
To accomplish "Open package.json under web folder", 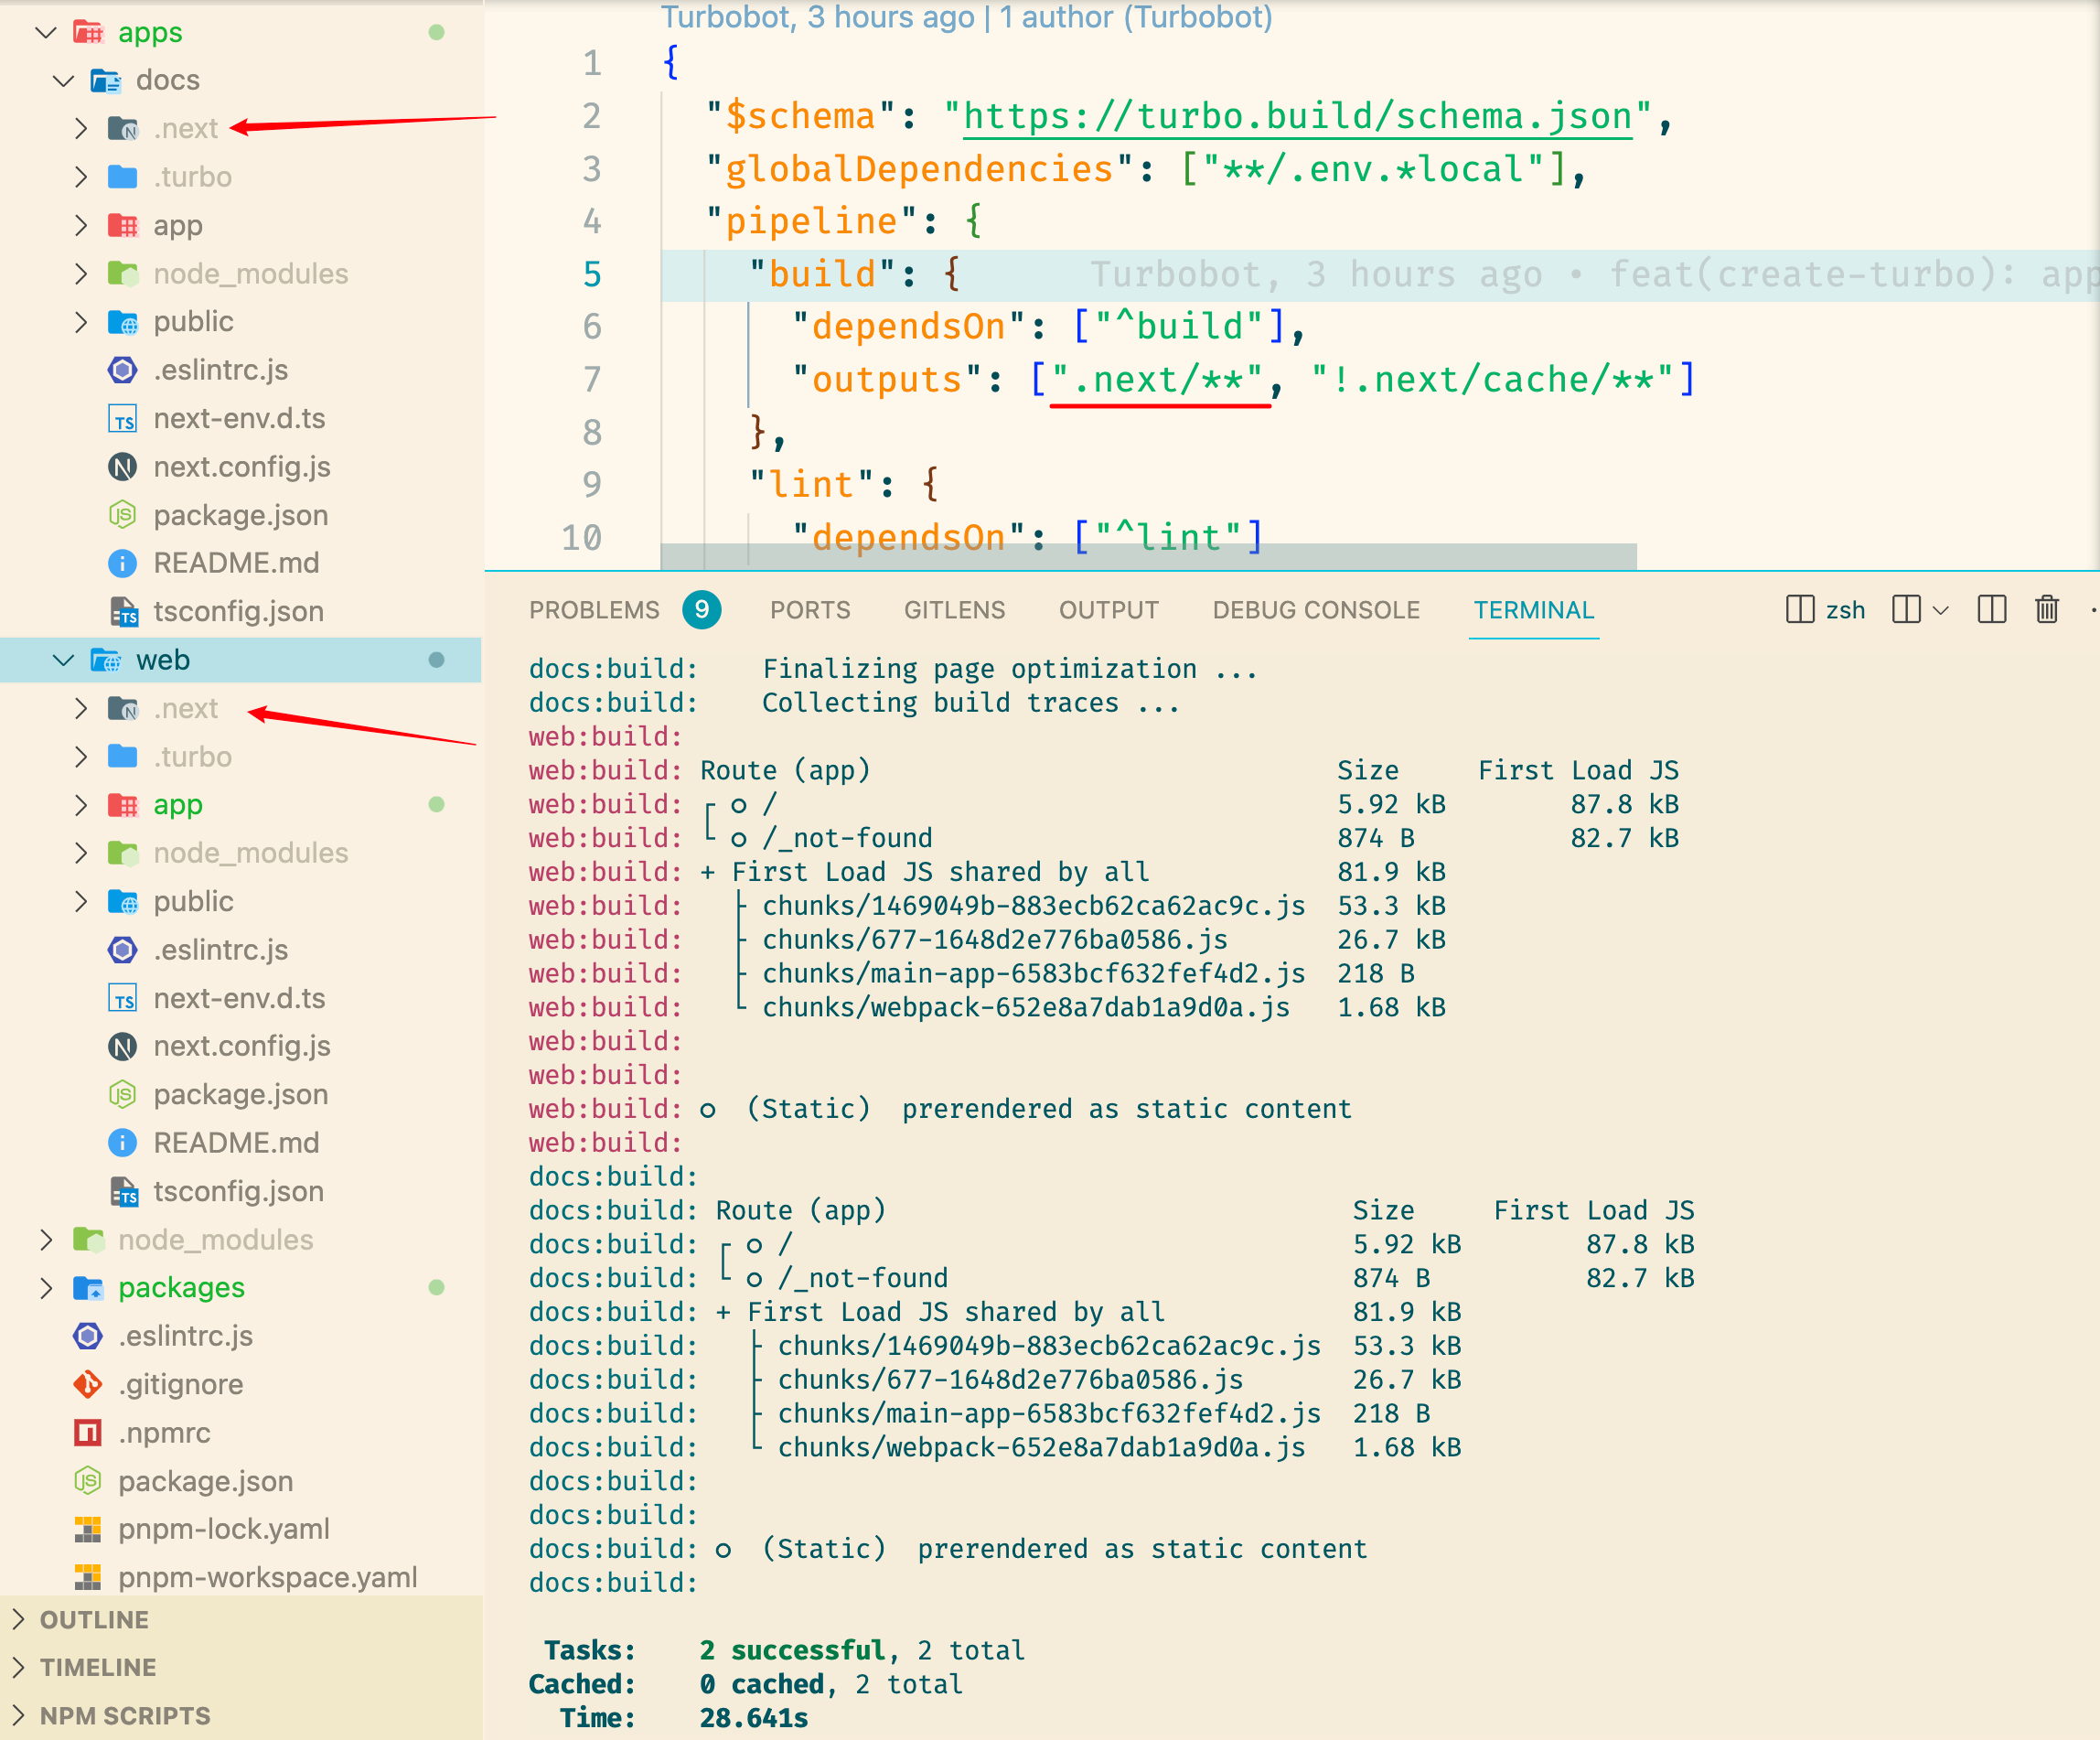I will [240, 1094].
